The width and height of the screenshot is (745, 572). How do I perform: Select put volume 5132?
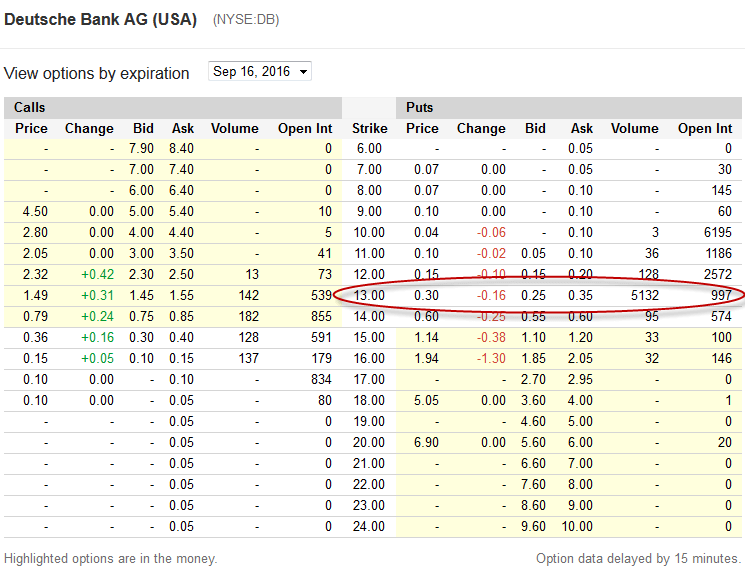click(645, 296)
